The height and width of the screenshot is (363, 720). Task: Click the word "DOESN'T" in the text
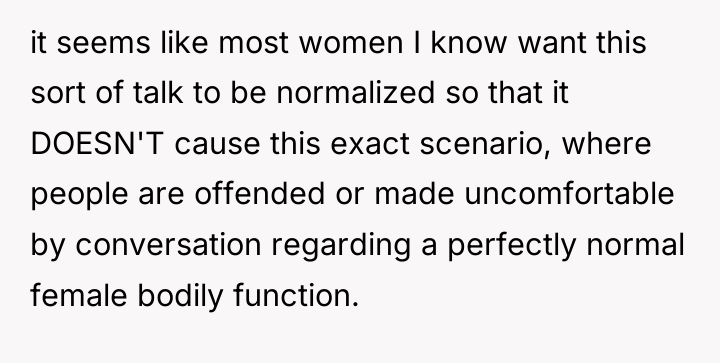(x=97, y=143)
